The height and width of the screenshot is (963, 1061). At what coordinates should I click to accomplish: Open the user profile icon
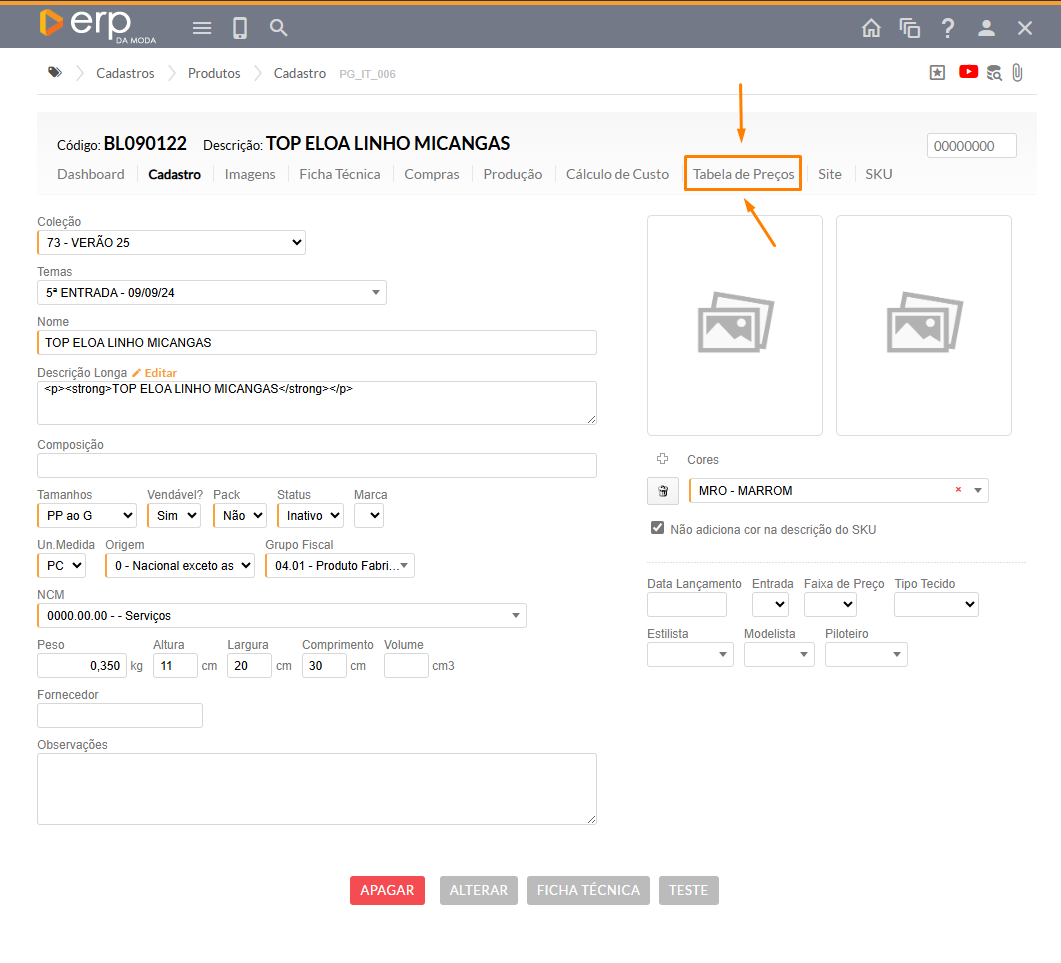986,28
